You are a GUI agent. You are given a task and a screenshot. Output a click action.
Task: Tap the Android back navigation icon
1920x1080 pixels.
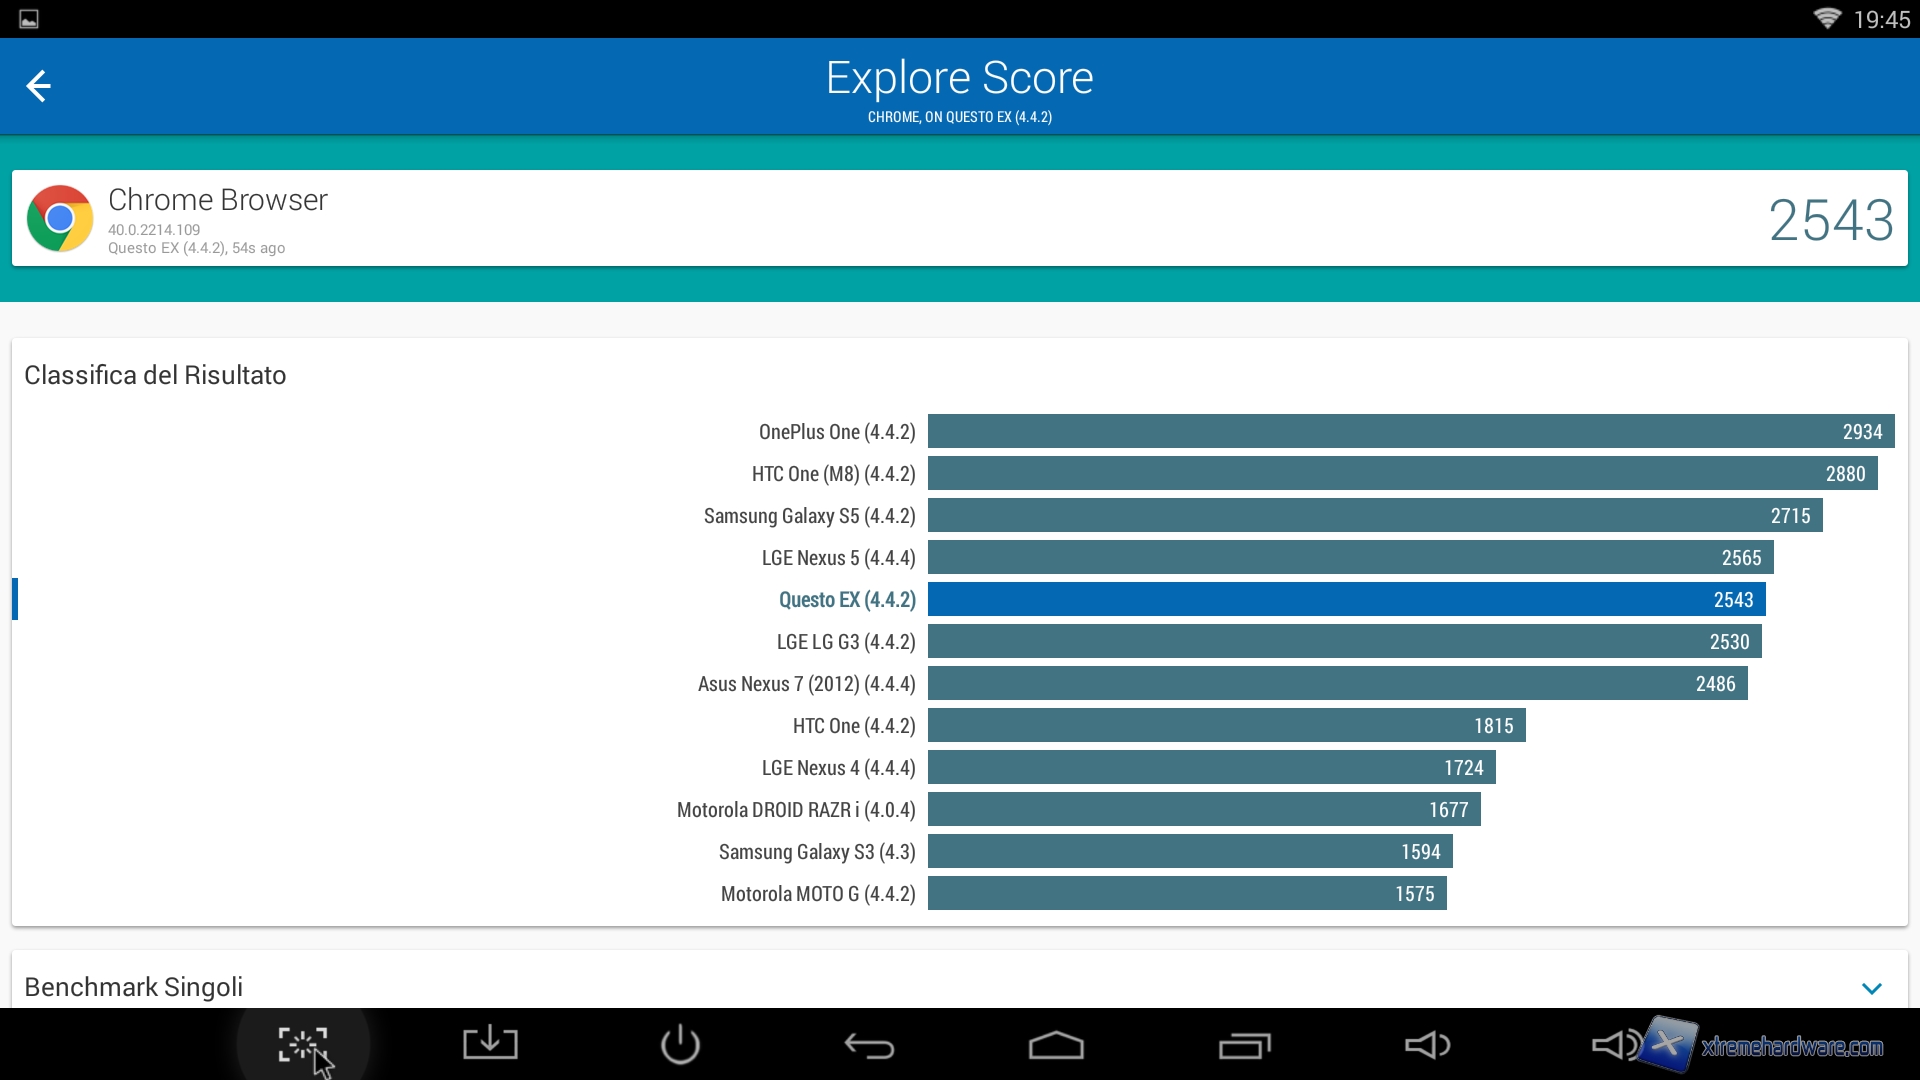pyautogui.click(x=869, y=1046)
